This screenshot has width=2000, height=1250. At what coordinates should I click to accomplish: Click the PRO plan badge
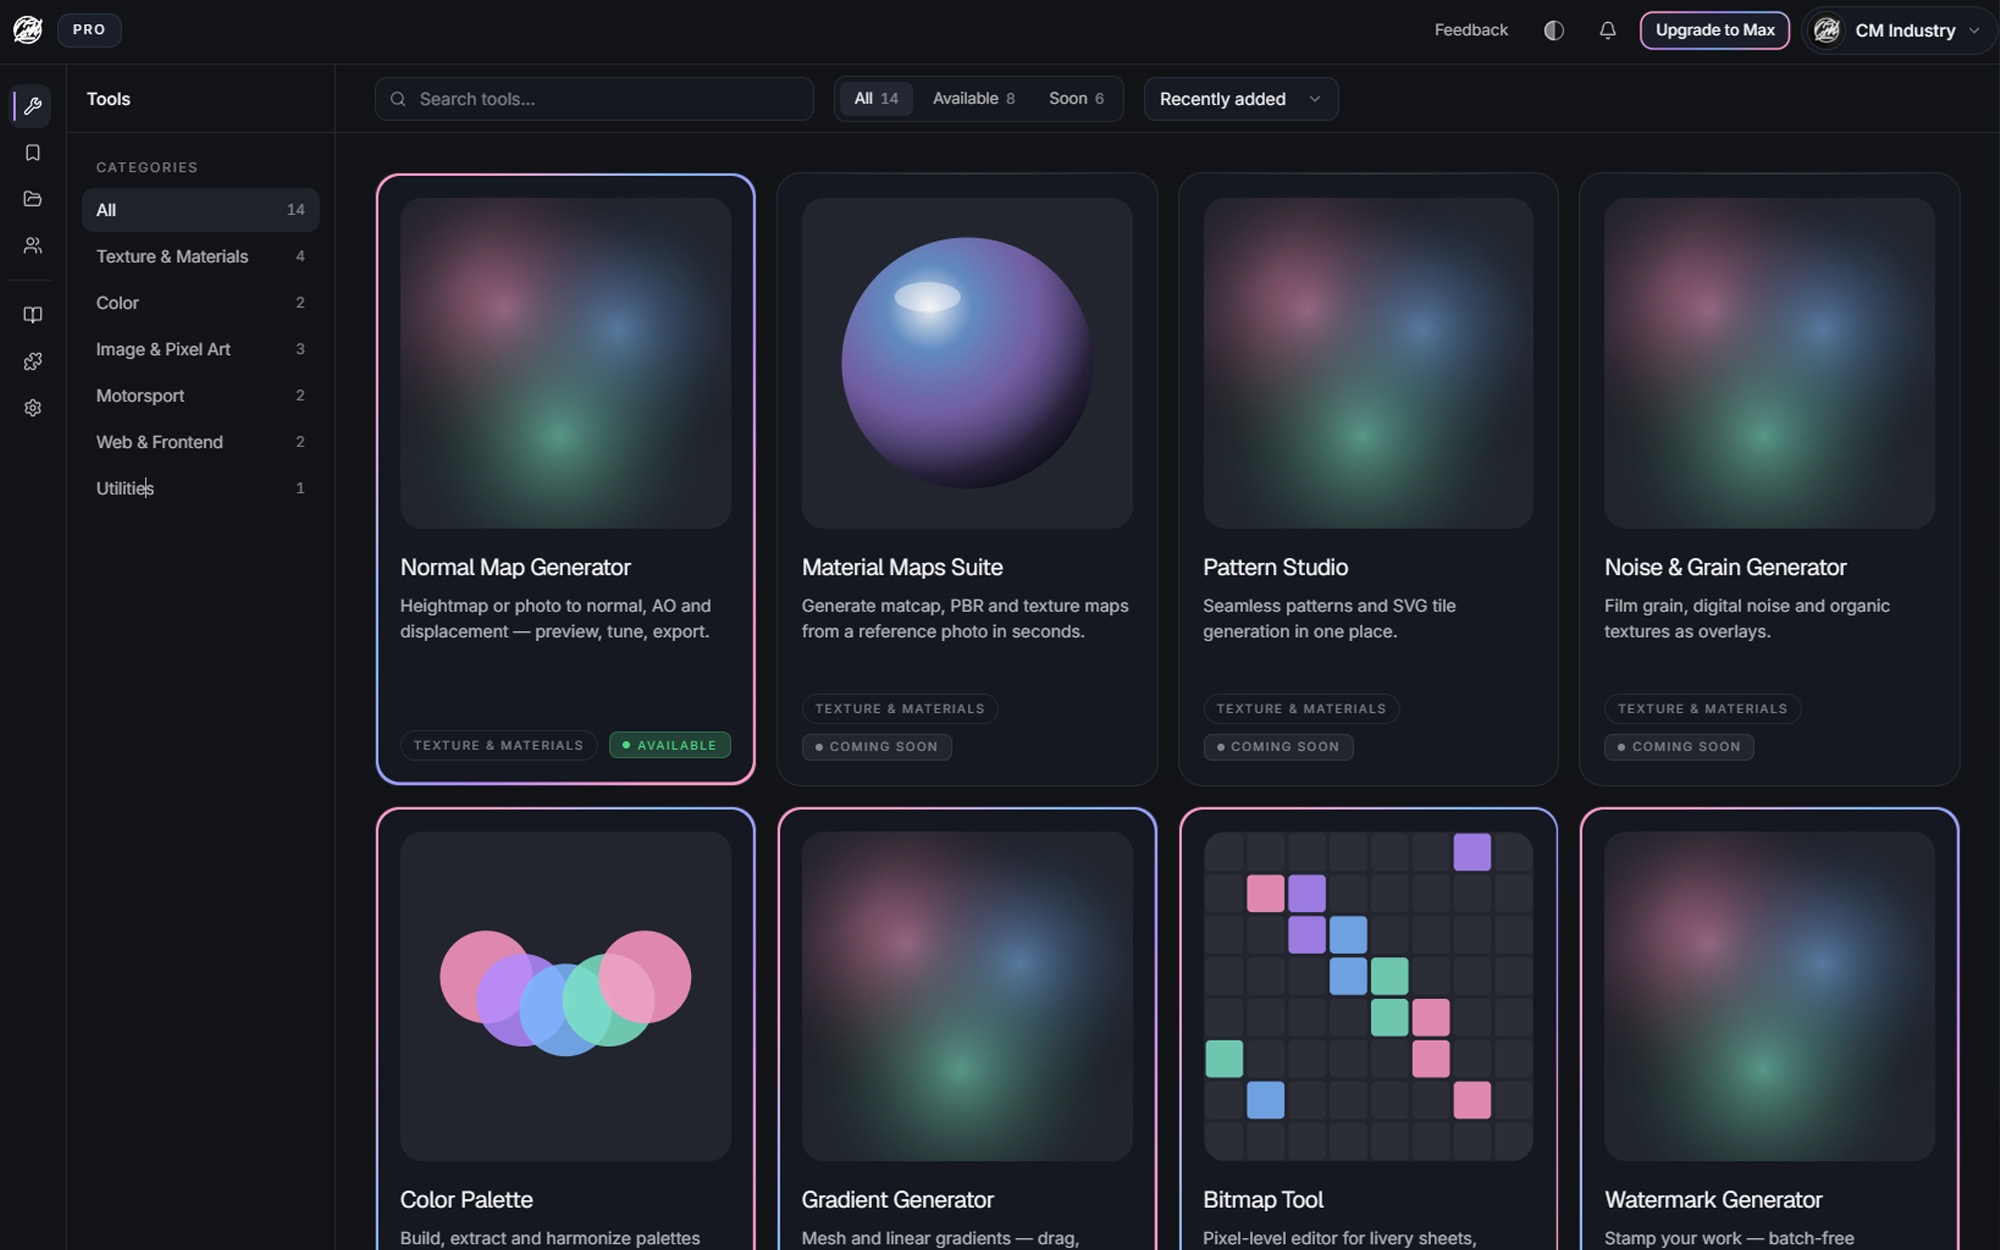[x=89, y=30]
